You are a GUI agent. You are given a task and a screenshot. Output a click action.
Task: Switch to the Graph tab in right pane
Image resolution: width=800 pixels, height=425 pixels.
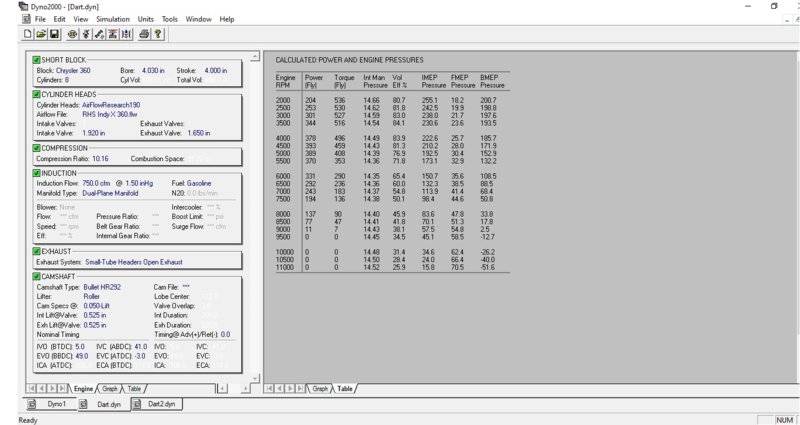coord(321,388)
